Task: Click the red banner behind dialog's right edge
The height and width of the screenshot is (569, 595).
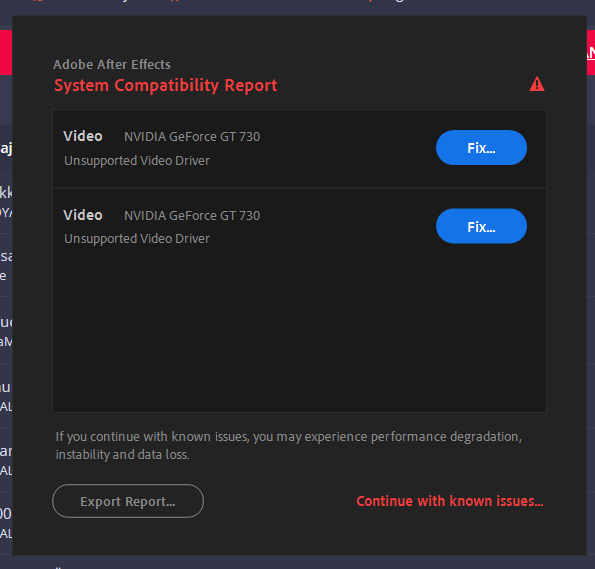Action: (x=591, y=52)
